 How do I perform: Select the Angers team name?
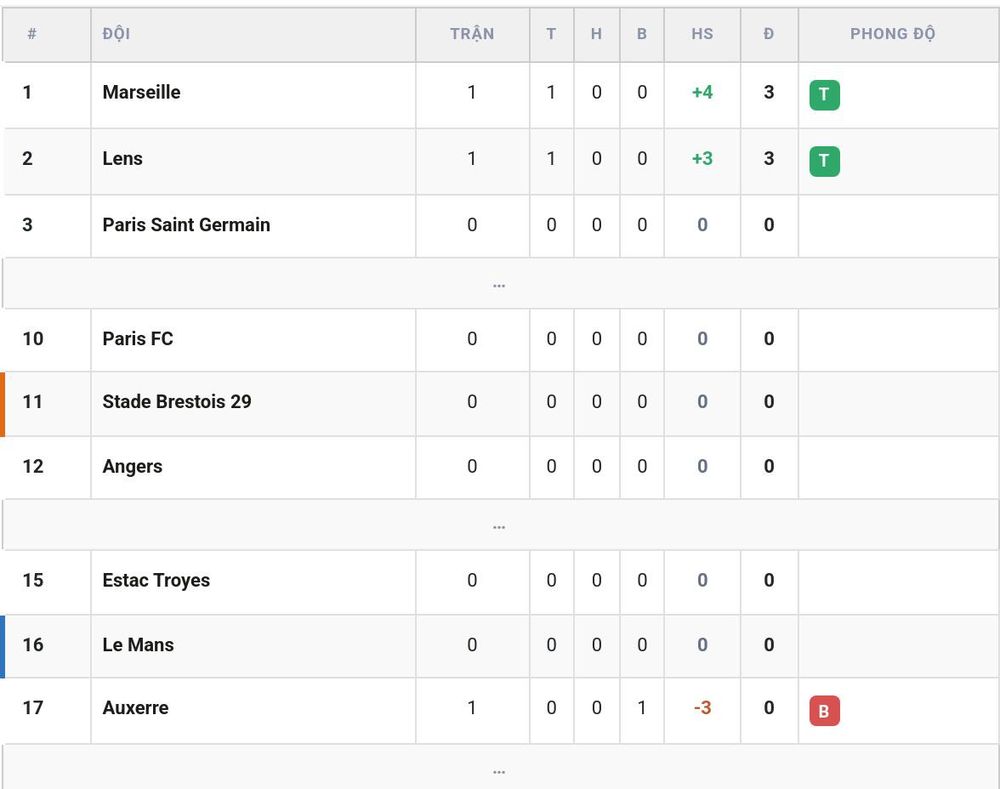click(x=132, y=466)
